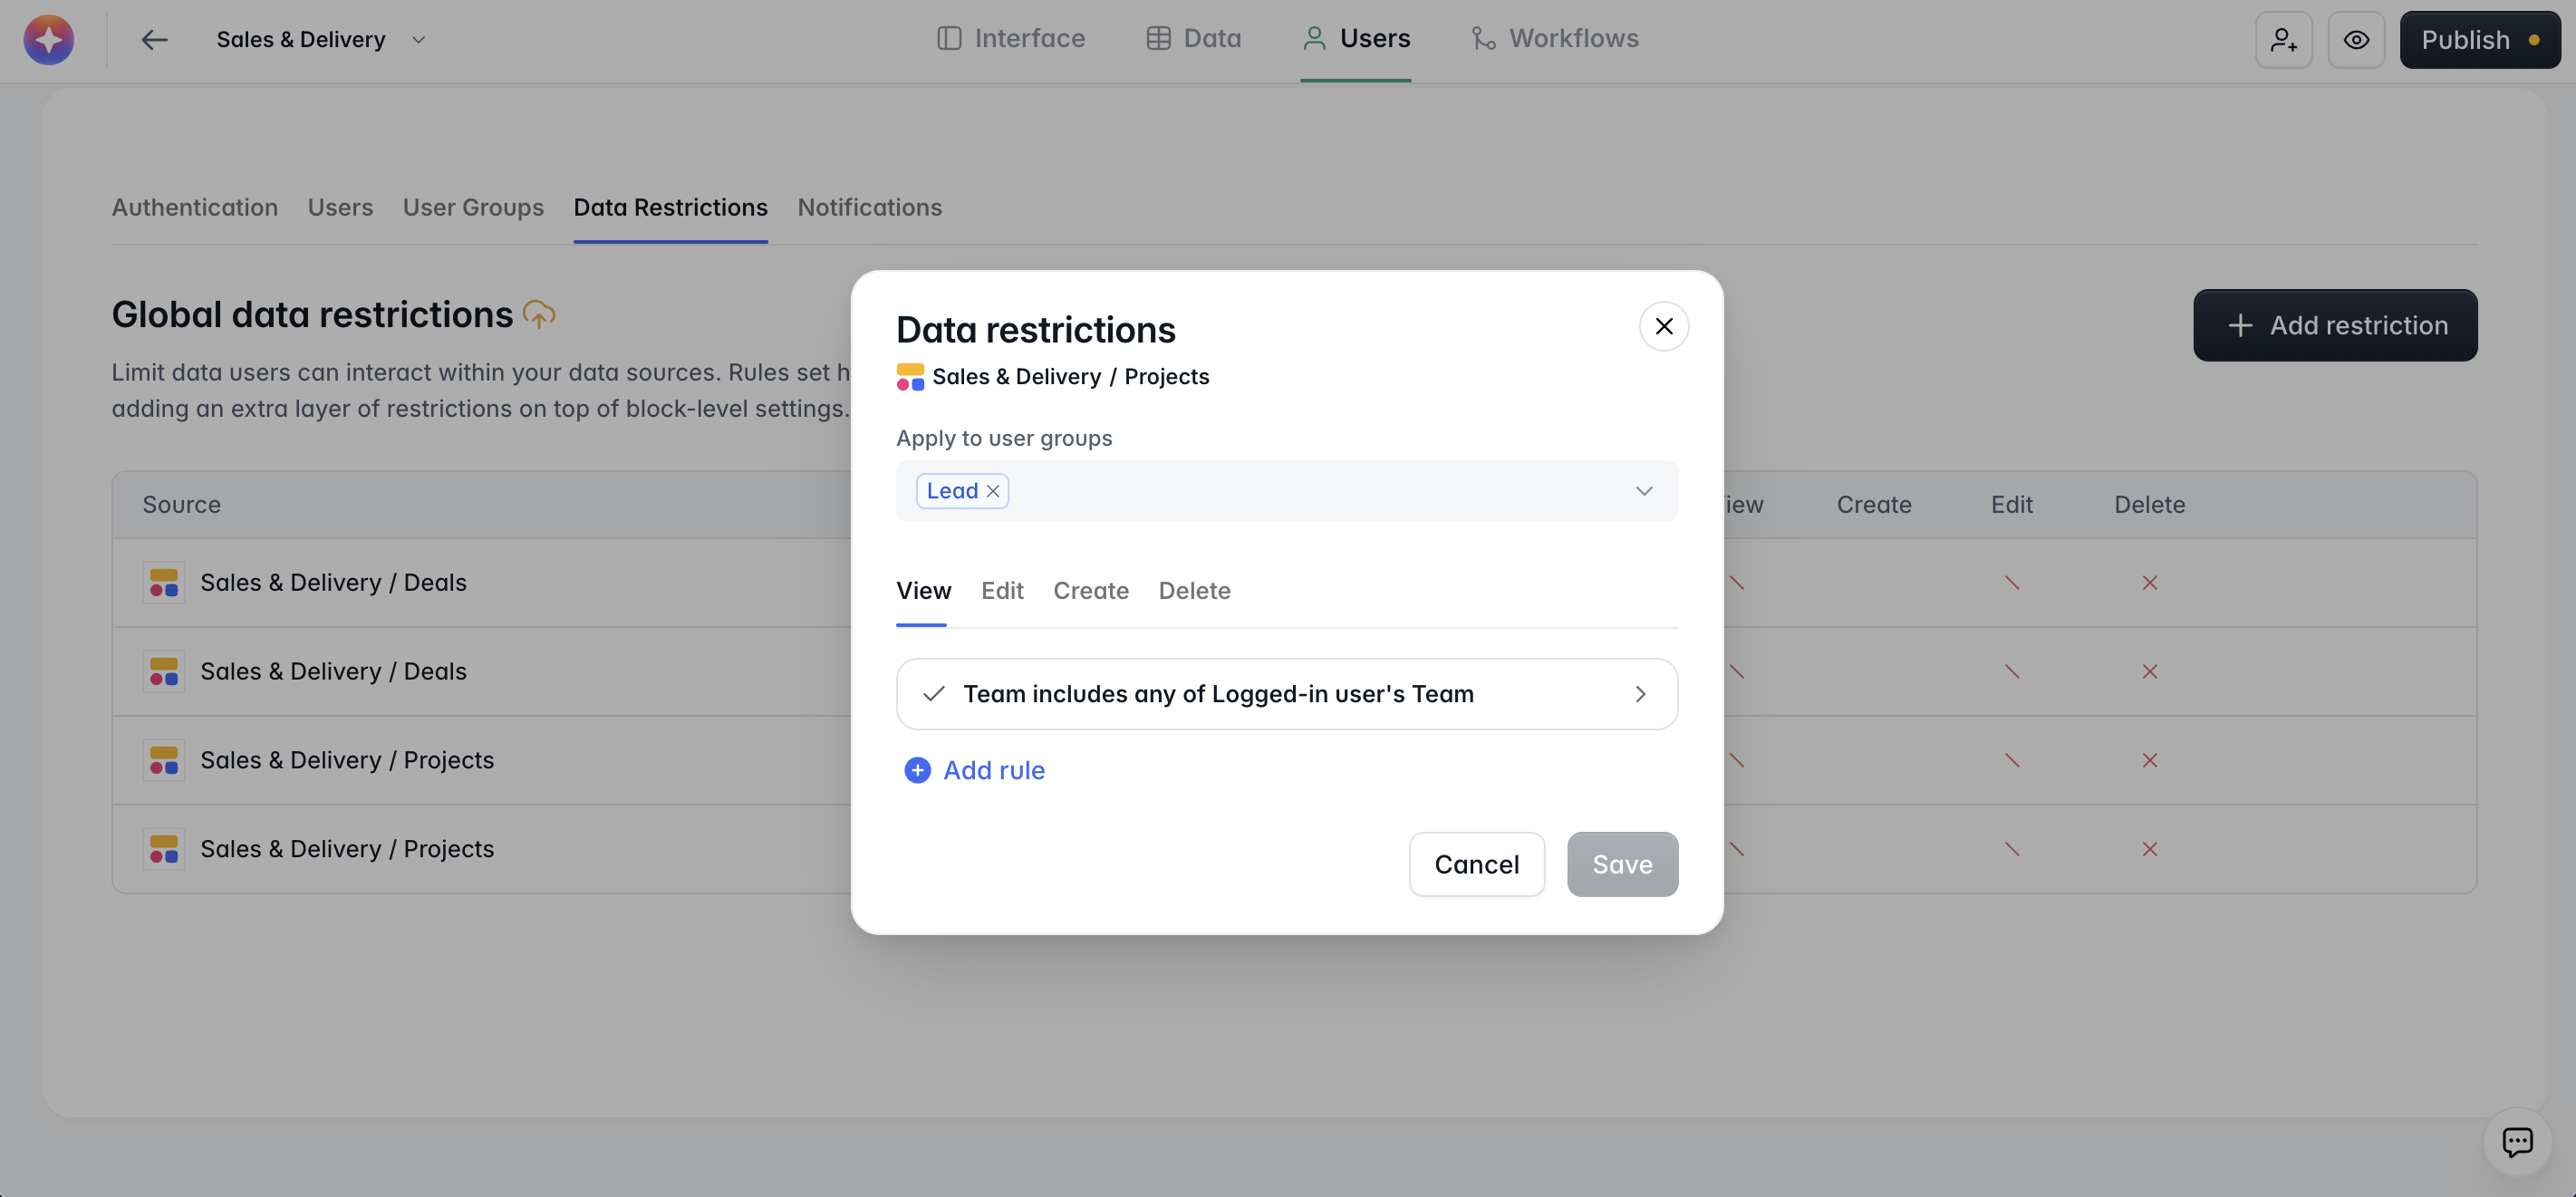Image resolution: width=2576 pixels, height=1197 pixels.
Task: Open the Sales & Delivery app dropdown
Action: 321,40
